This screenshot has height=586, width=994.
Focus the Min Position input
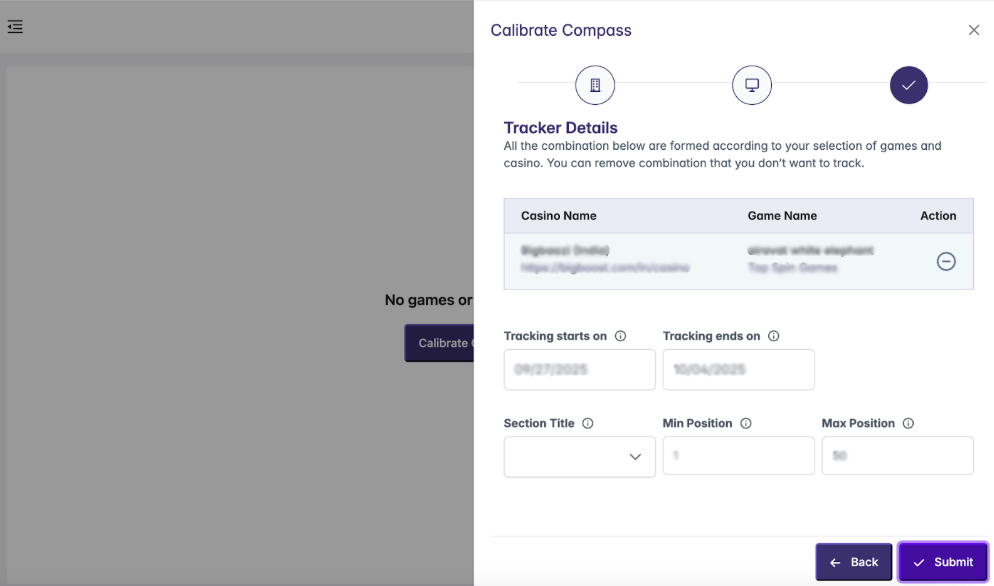click(738, 456)
